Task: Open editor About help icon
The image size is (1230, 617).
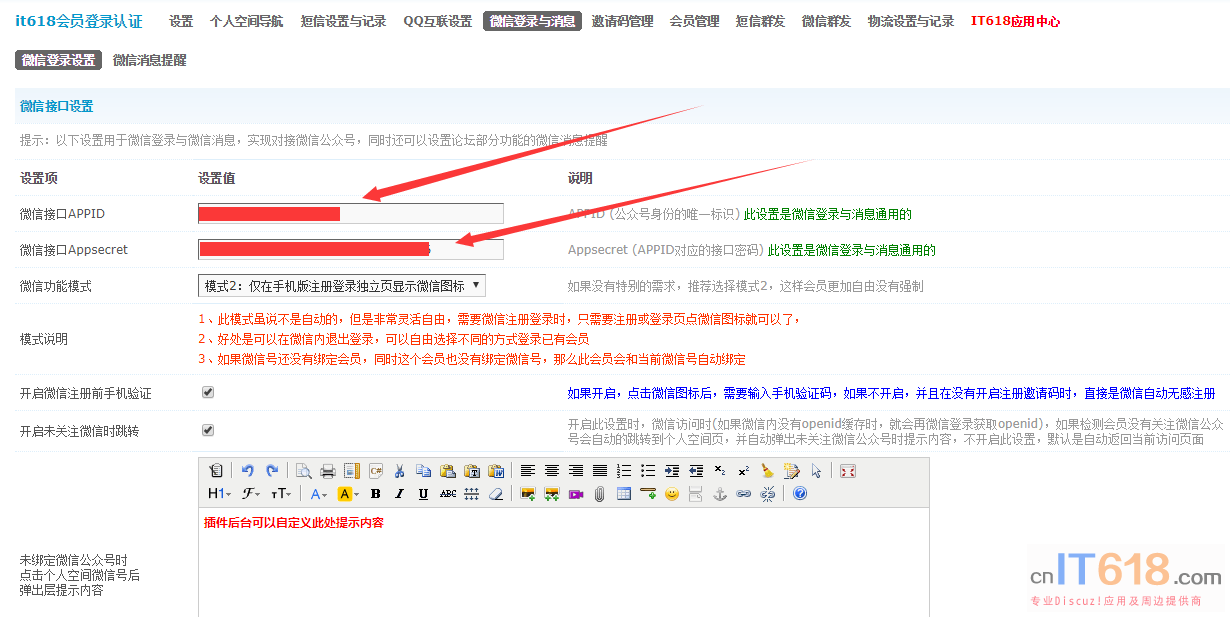Action: (800, 494)
